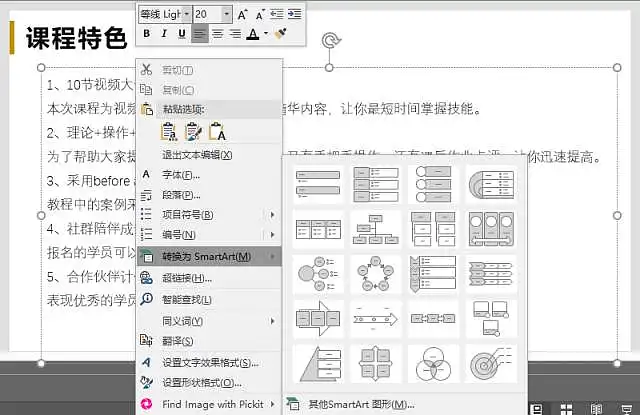Pick the basic timeline arrow layout

376,318
